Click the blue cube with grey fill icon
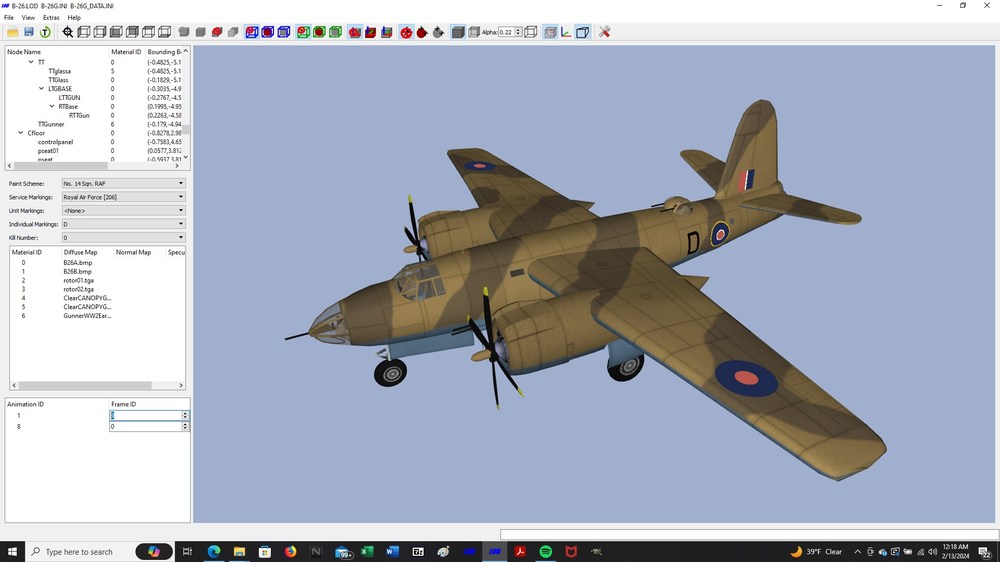The height and width of the screenshot is (562, 1000). tap(284, 32)
